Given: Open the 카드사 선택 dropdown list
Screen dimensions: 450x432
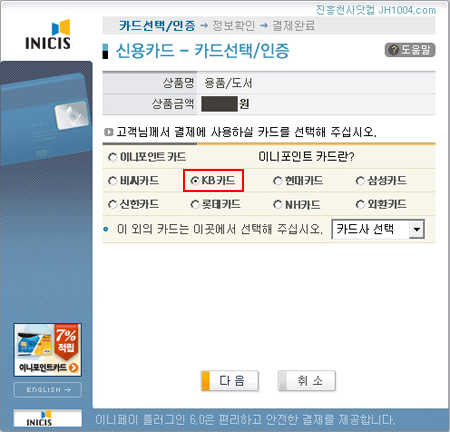Looking at the screenshot, I should point(378,229).
